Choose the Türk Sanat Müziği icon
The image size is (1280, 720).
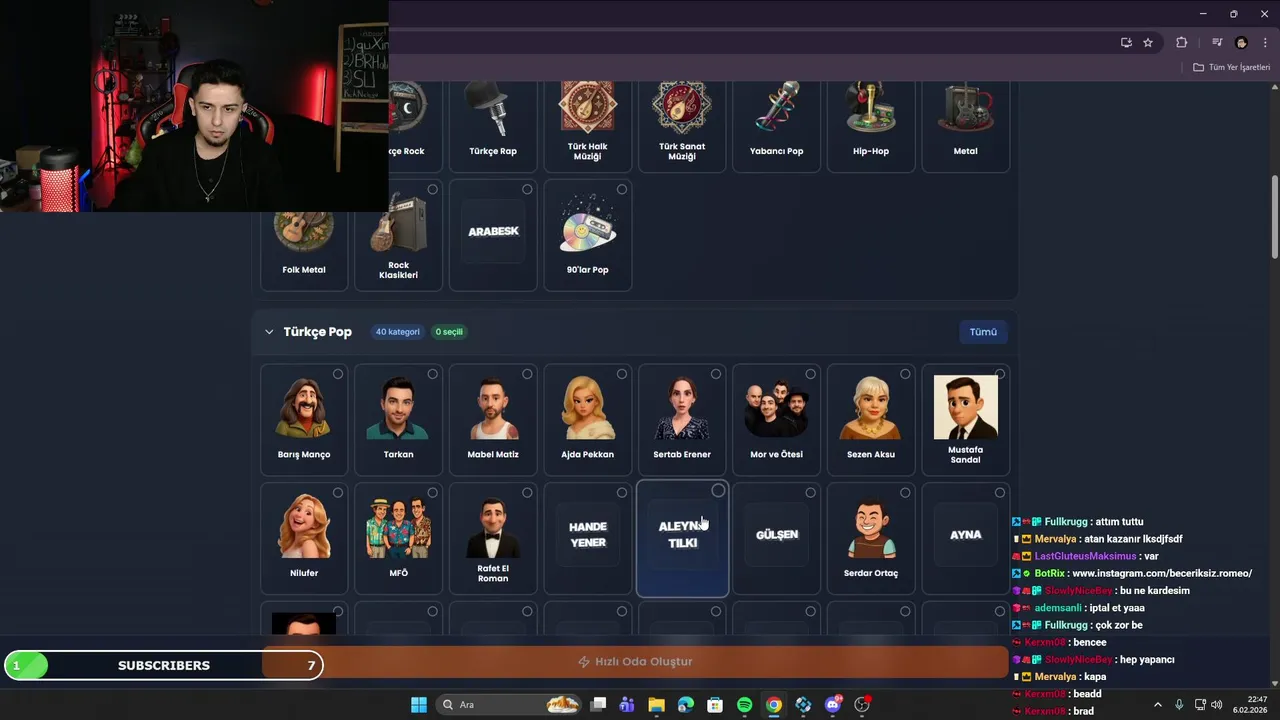pyautogui.click(x=682, y=106)
